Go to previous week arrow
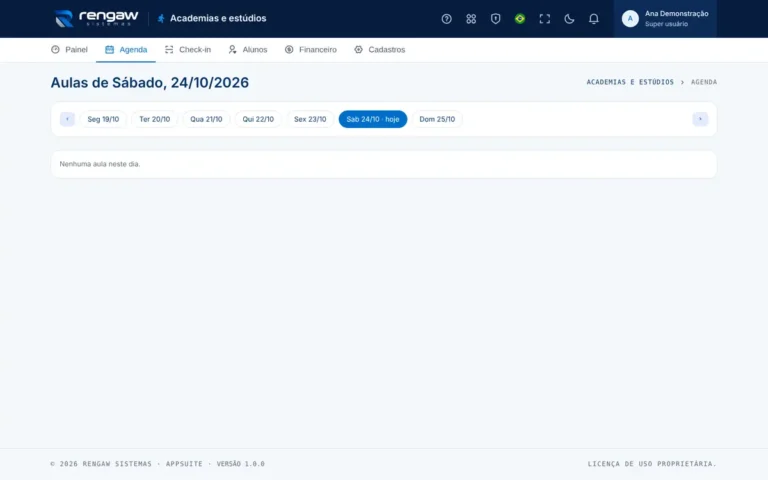 point(67,119)
